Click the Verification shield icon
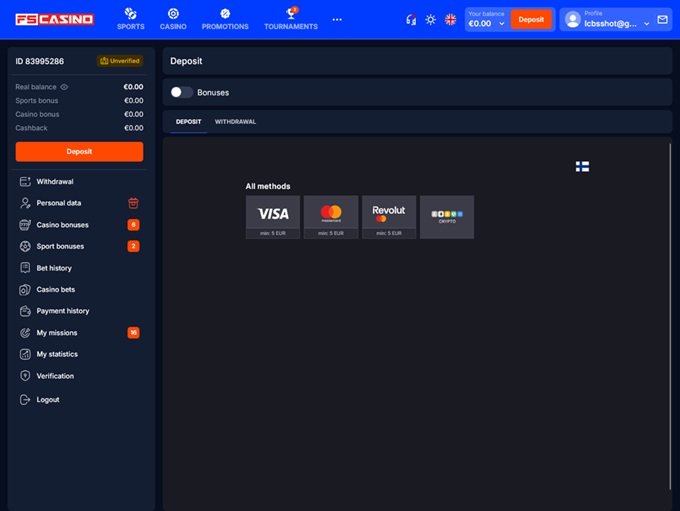This screenshot has height=511, width=680. point(25,376)
